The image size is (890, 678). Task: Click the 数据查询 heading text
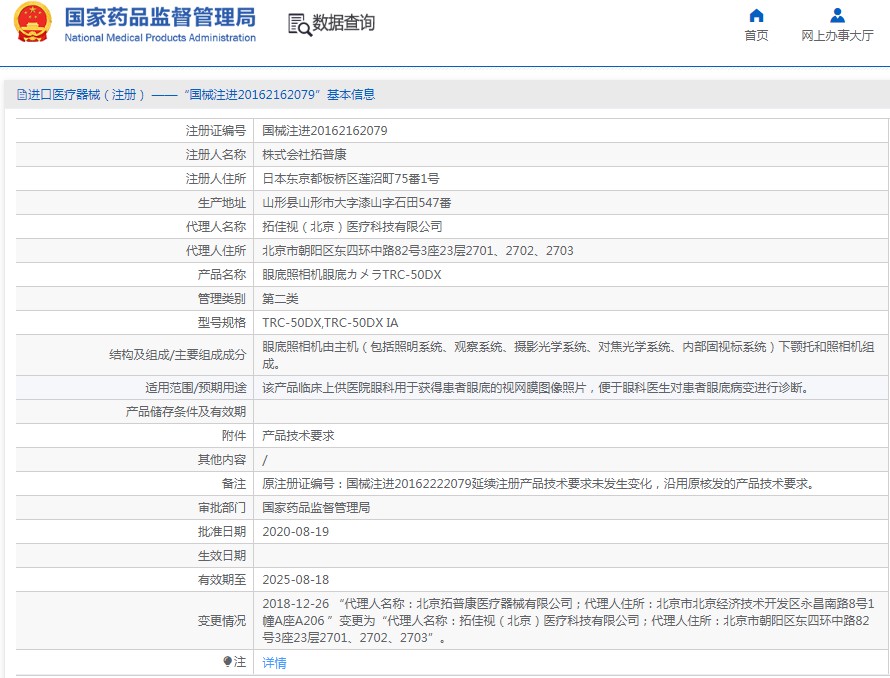click(343, 23)
